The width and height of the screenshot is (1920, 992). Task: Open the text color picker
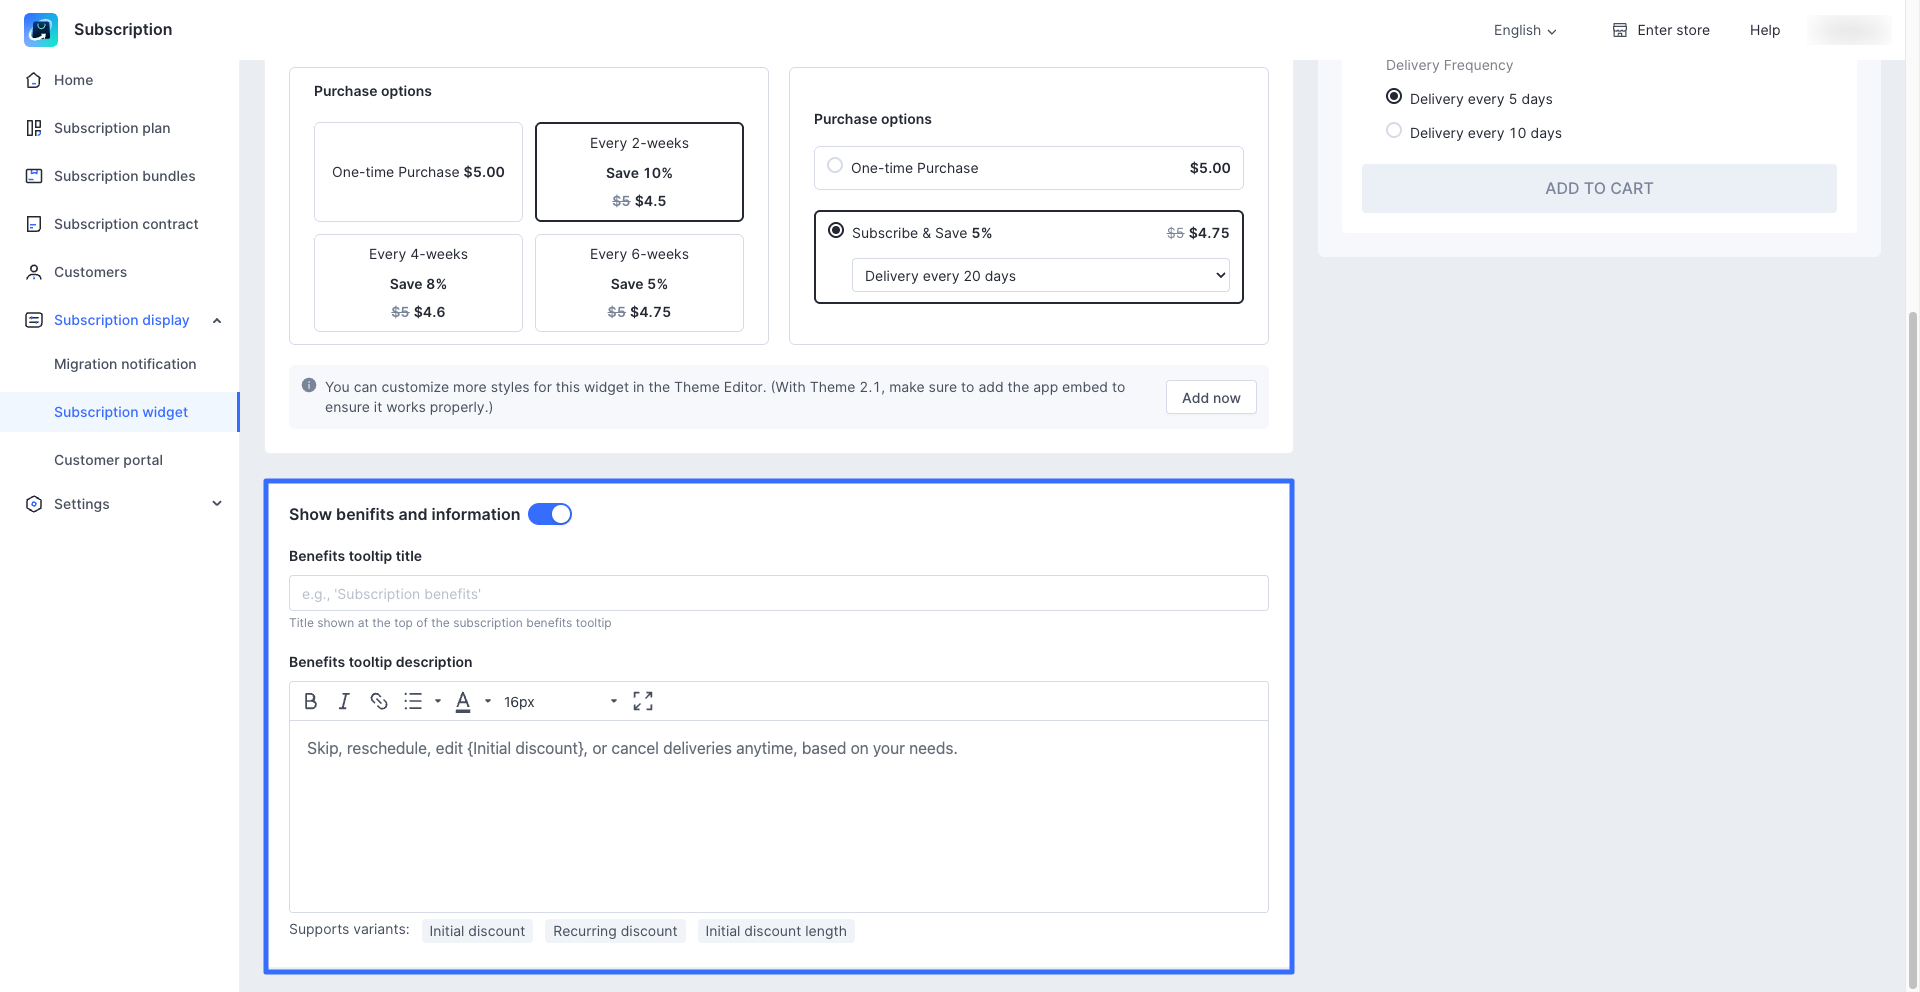point(464,702)
